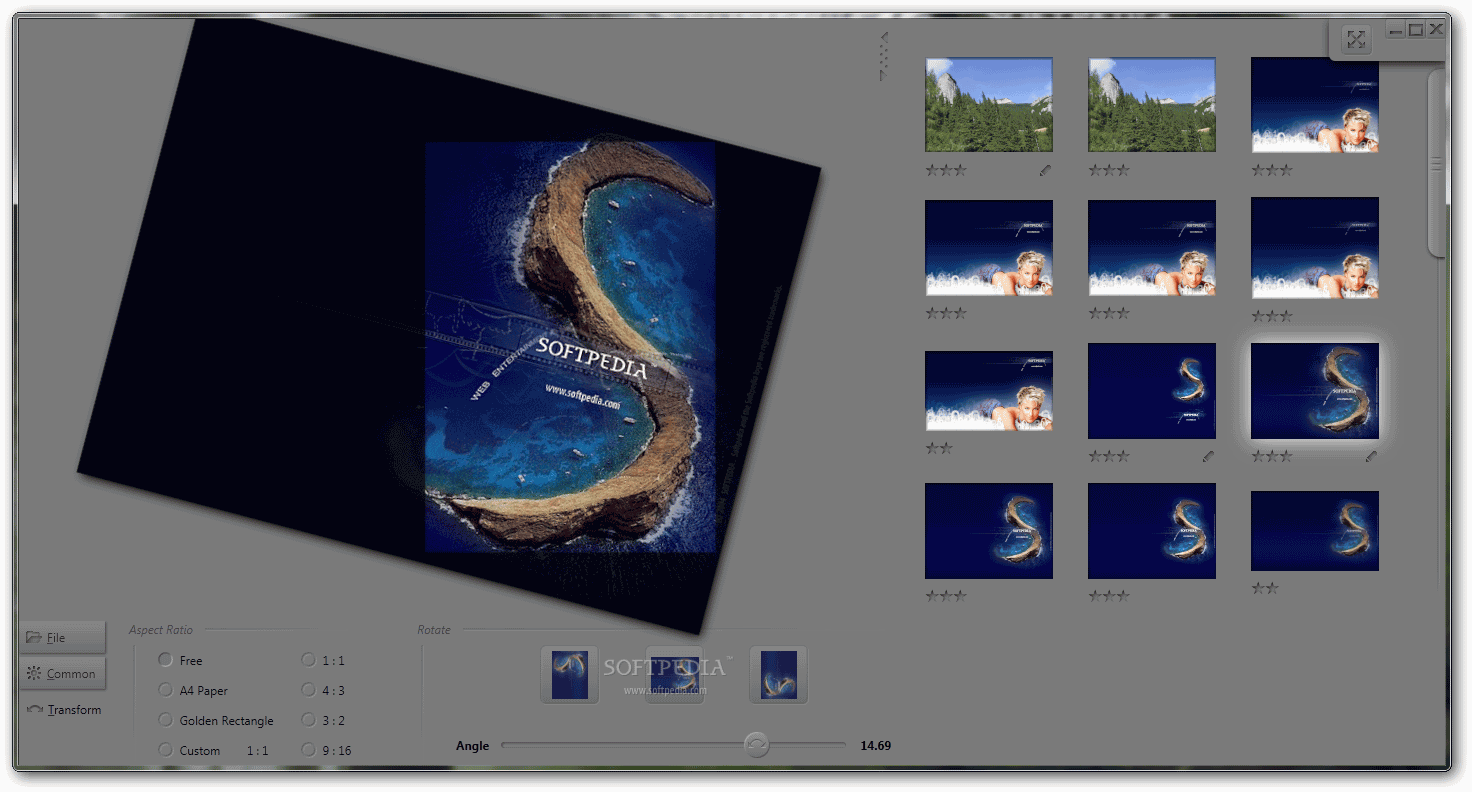Maximize the application window
1472x792 pixels.
click(x=1416, y=30)
